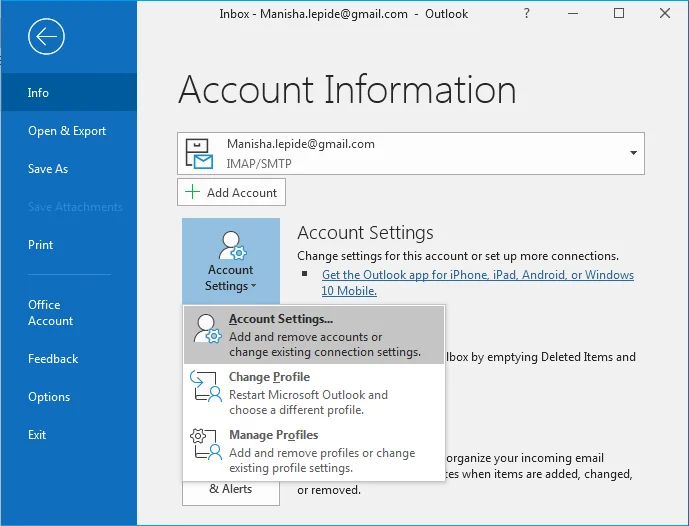Choose Save As in sidebar

tap(69, 169)
